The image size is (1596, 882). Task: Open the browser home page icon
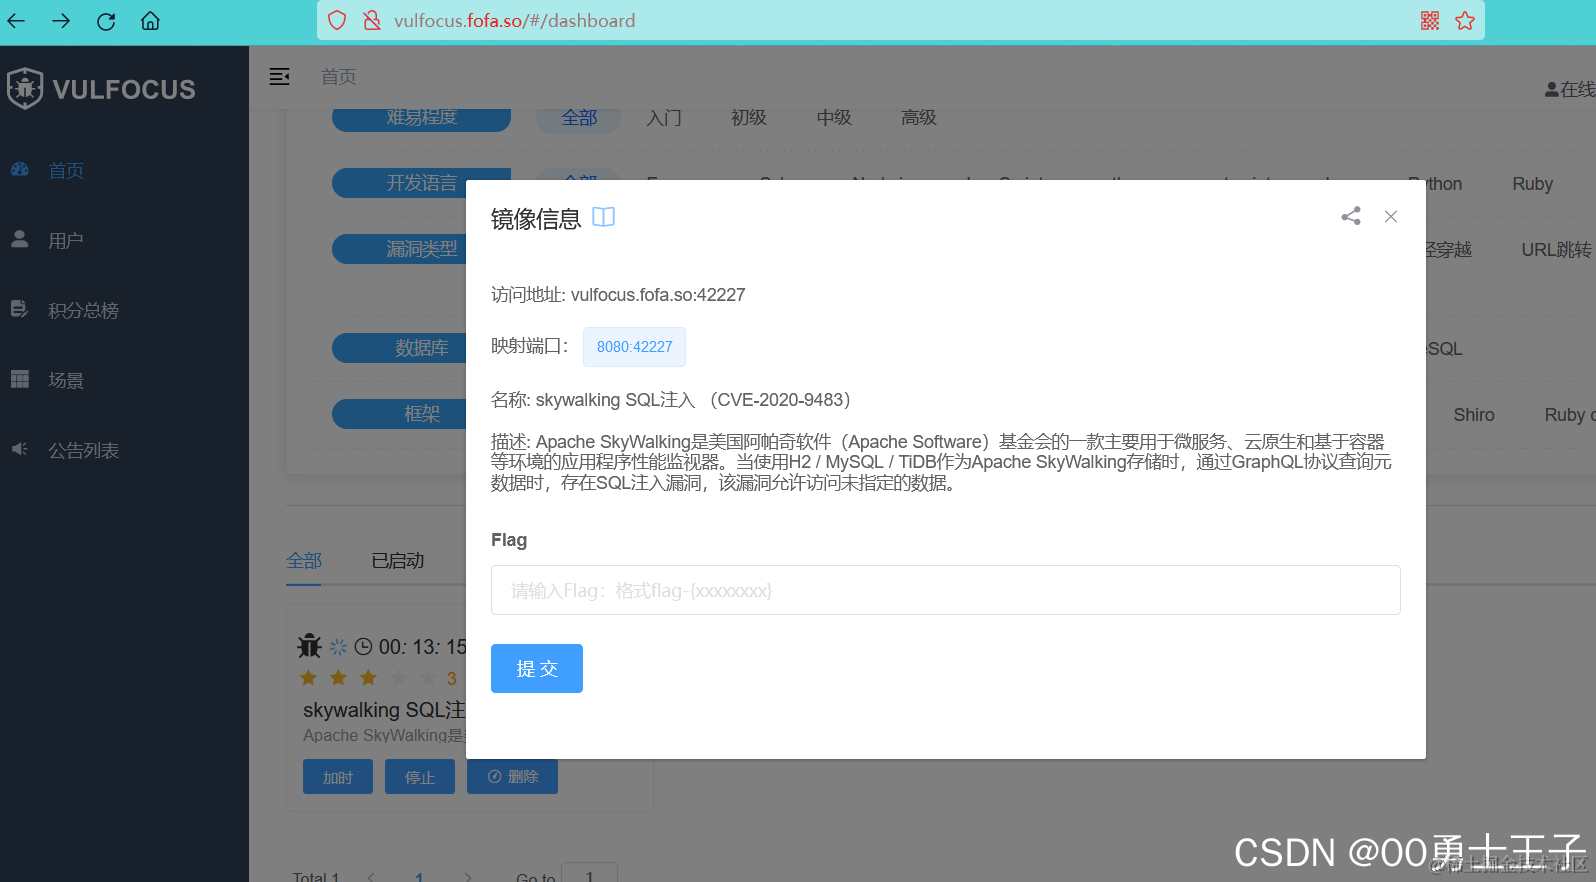pos(150,21)
